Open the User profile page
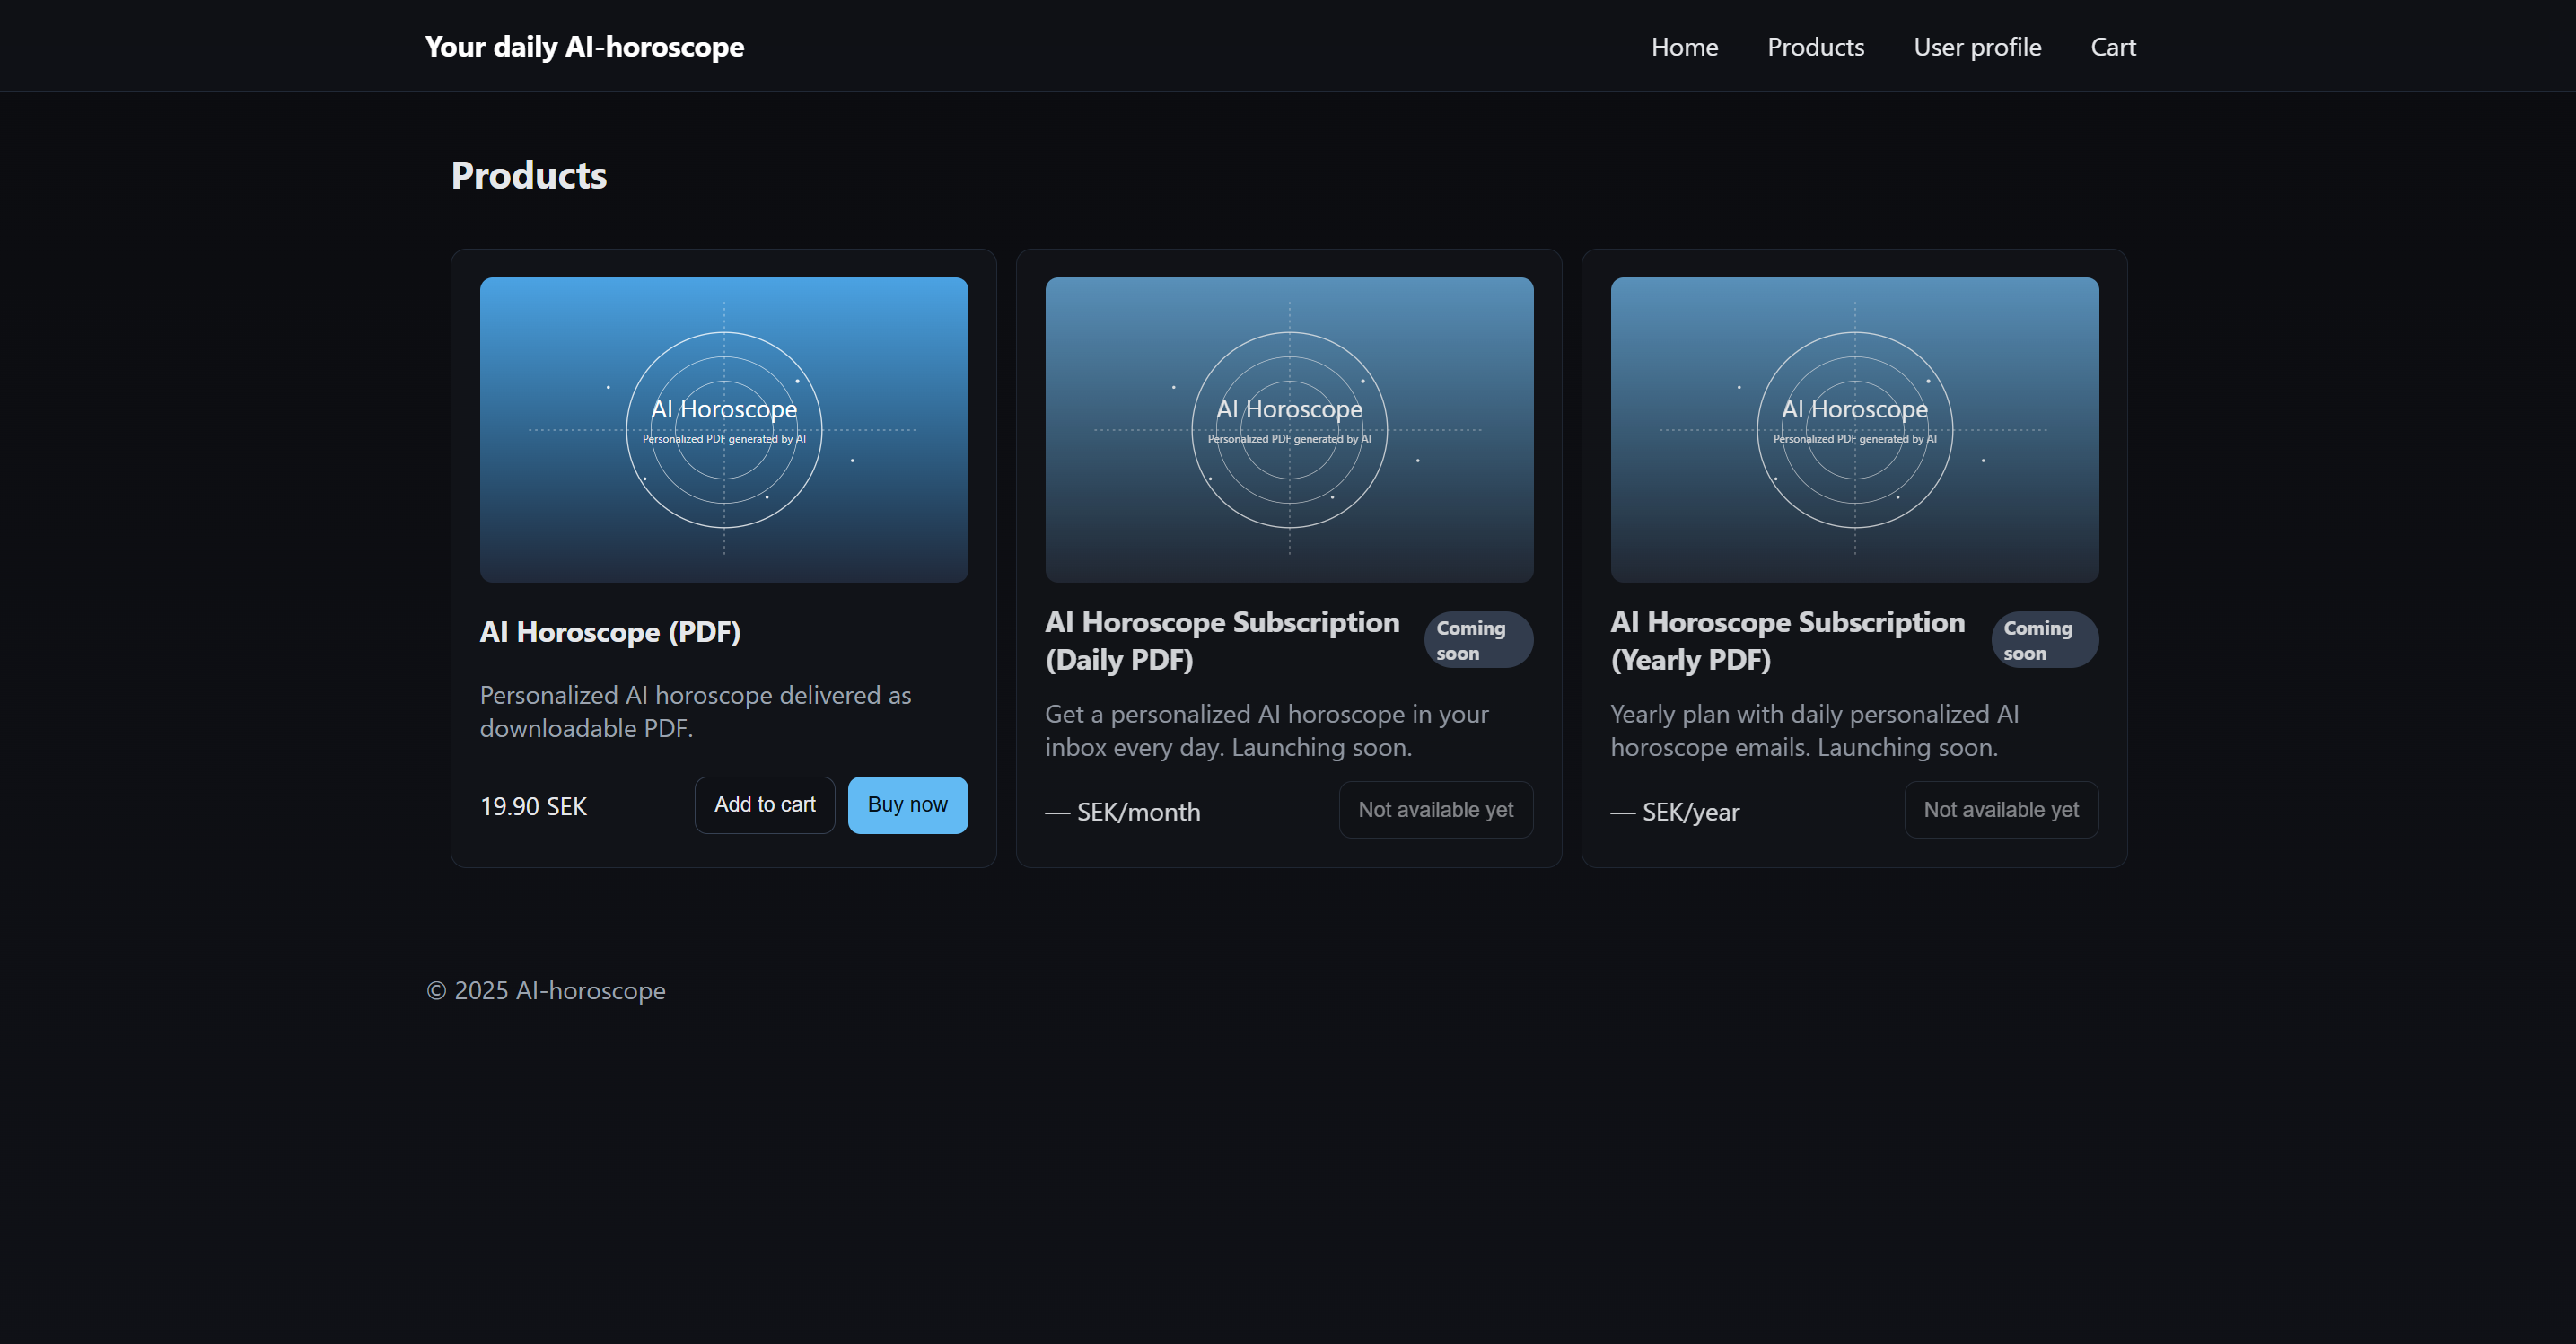 click(x=1977, y=47)
